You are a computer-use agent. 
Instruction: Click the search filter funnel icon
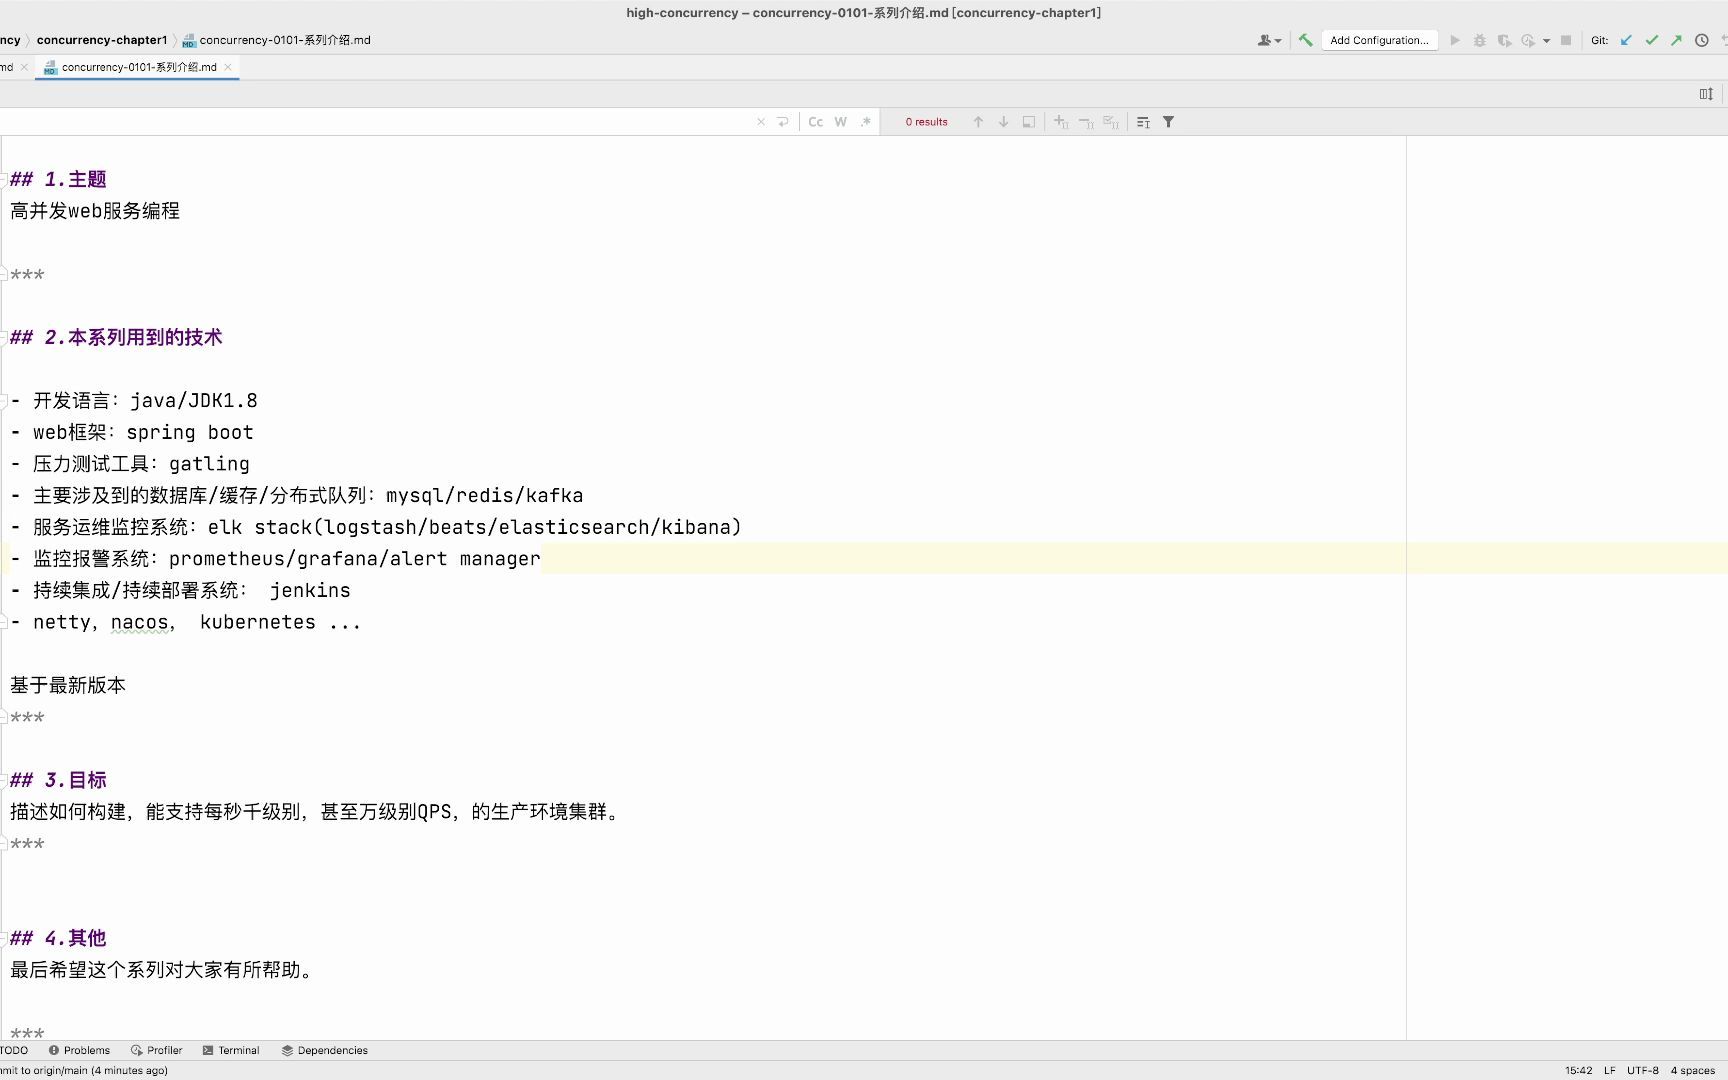click(x=1168, y=122)
